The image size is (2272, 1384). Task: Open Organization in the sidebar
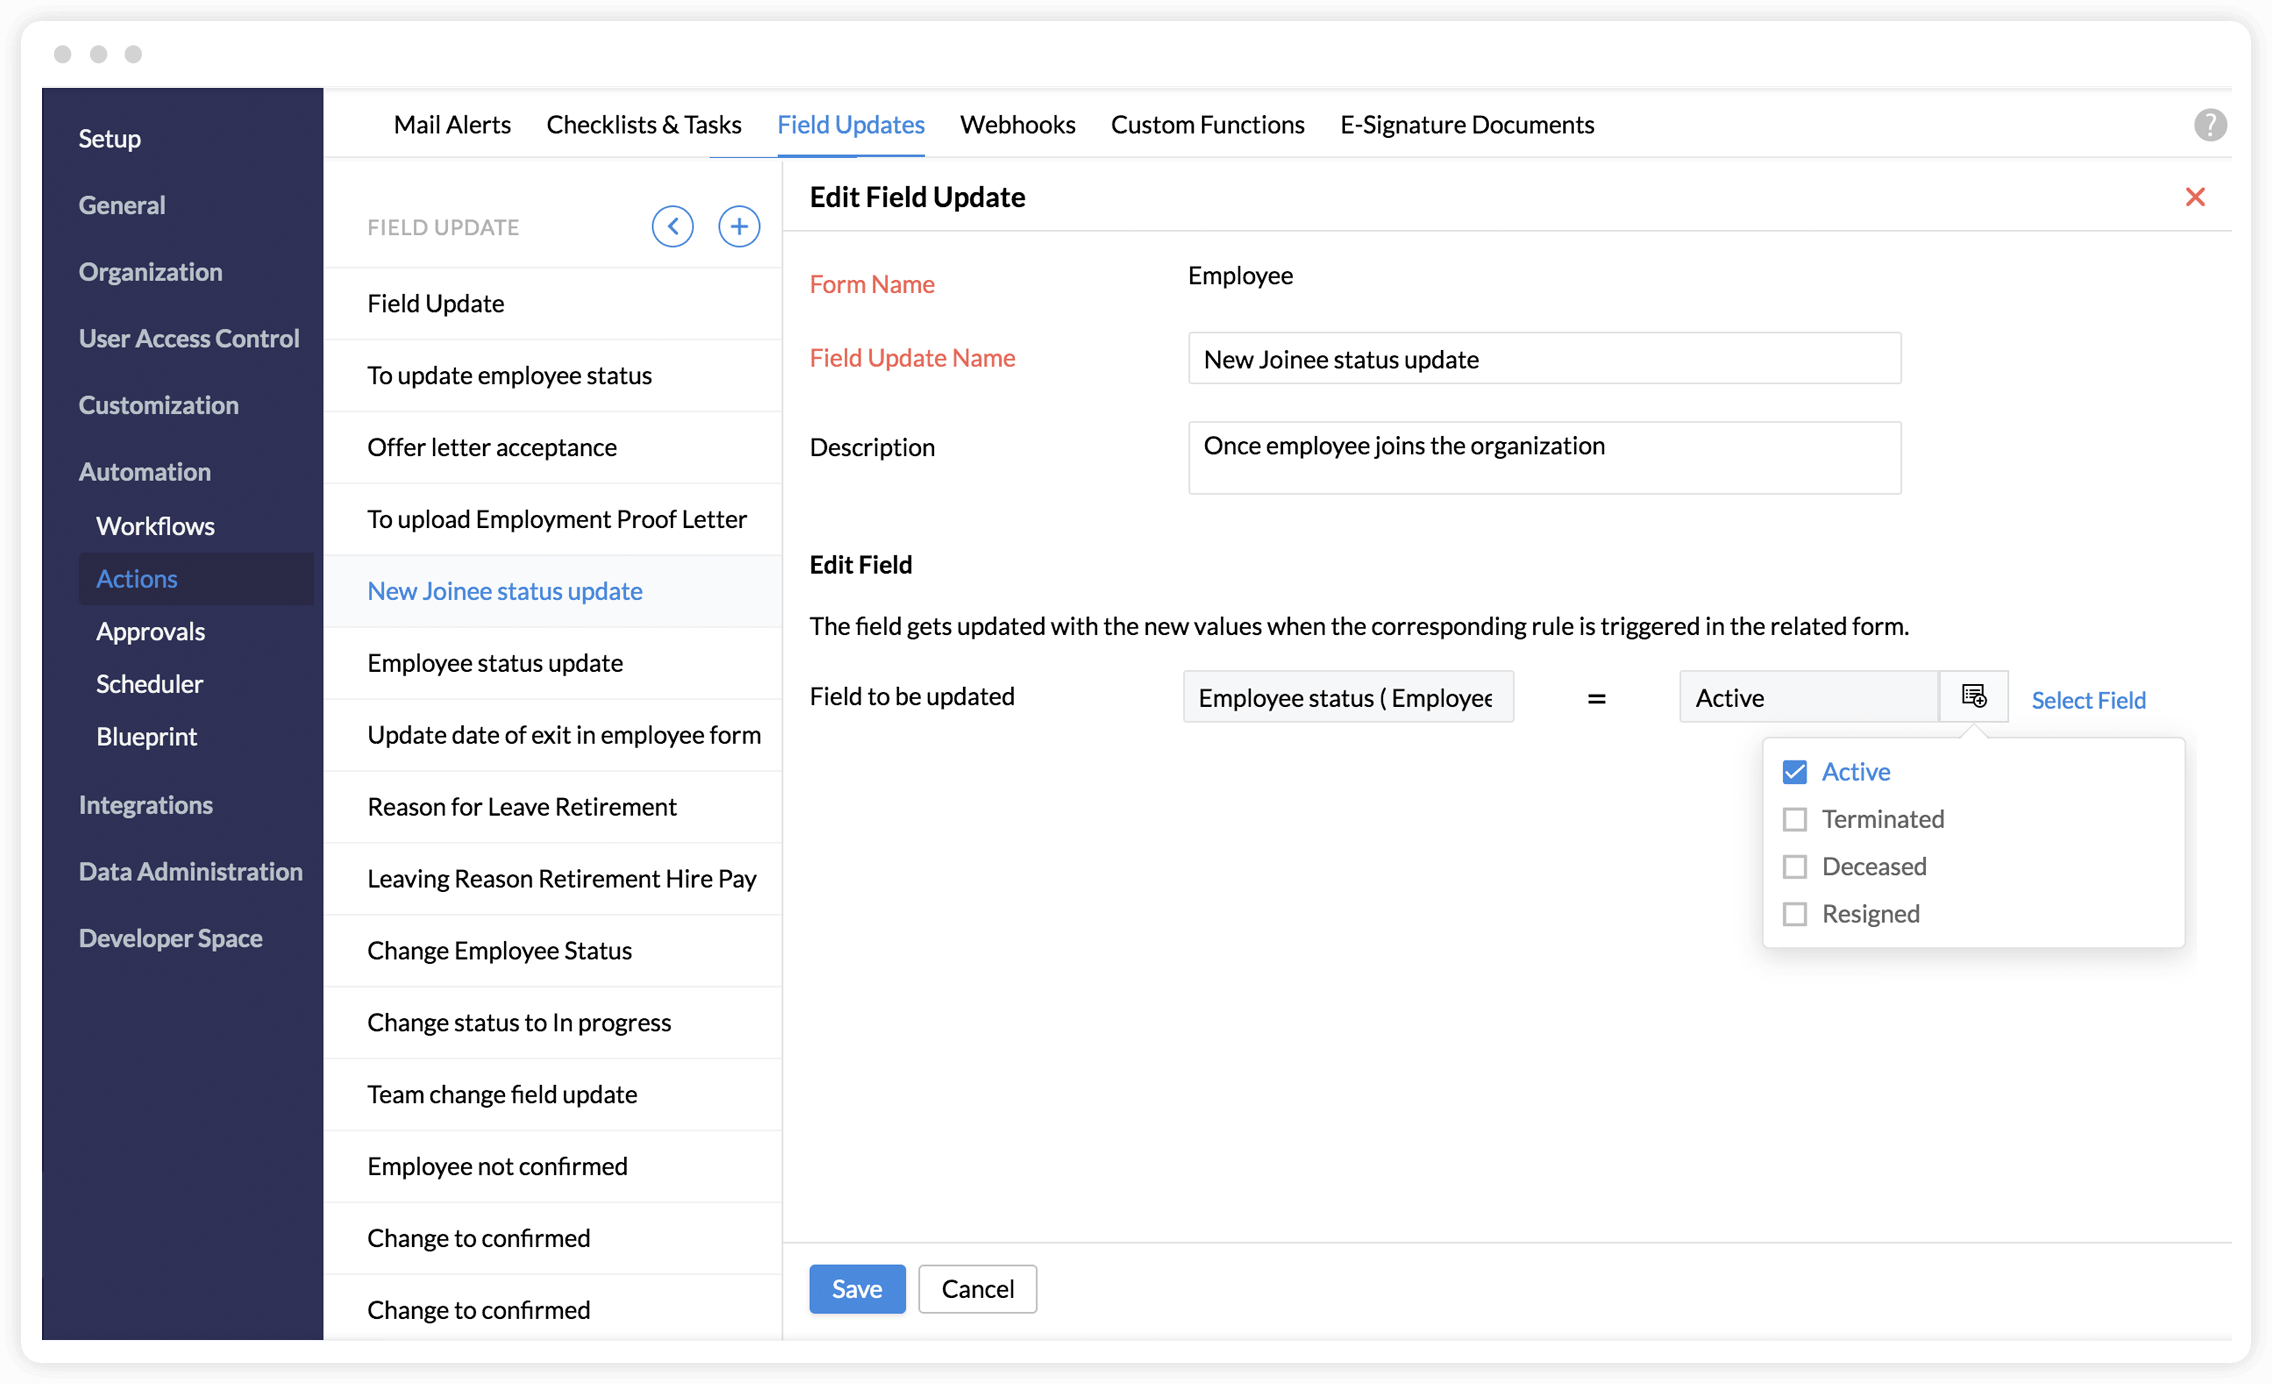[150, 272]
